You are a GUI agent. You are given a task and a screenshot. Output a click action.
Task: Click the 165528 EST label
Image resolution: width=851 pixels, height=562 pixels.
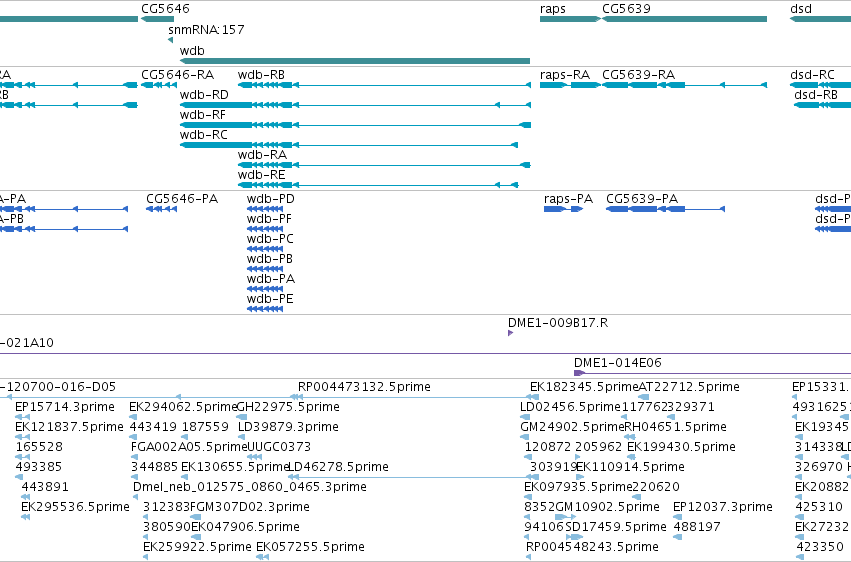(39, 447)
